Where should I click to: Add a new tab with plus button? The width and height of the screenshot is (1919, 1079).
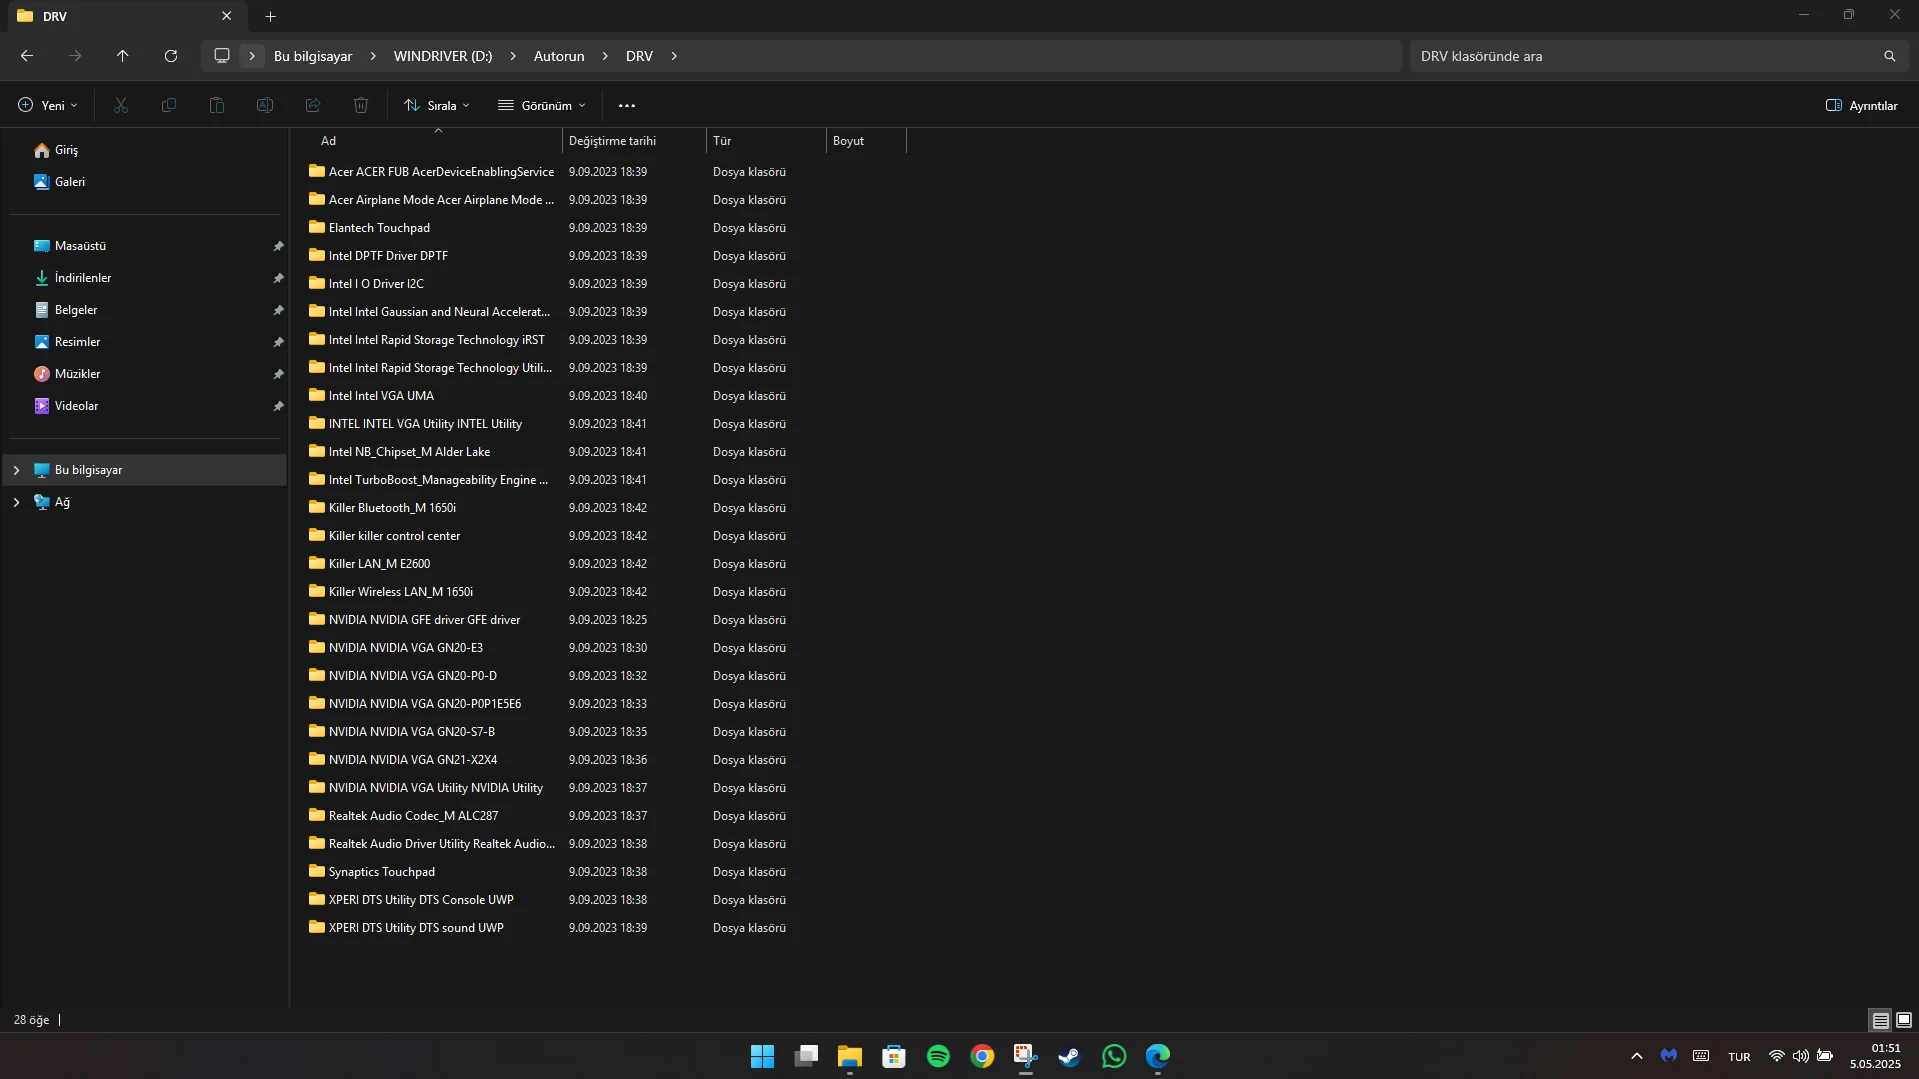coord(270,16)
